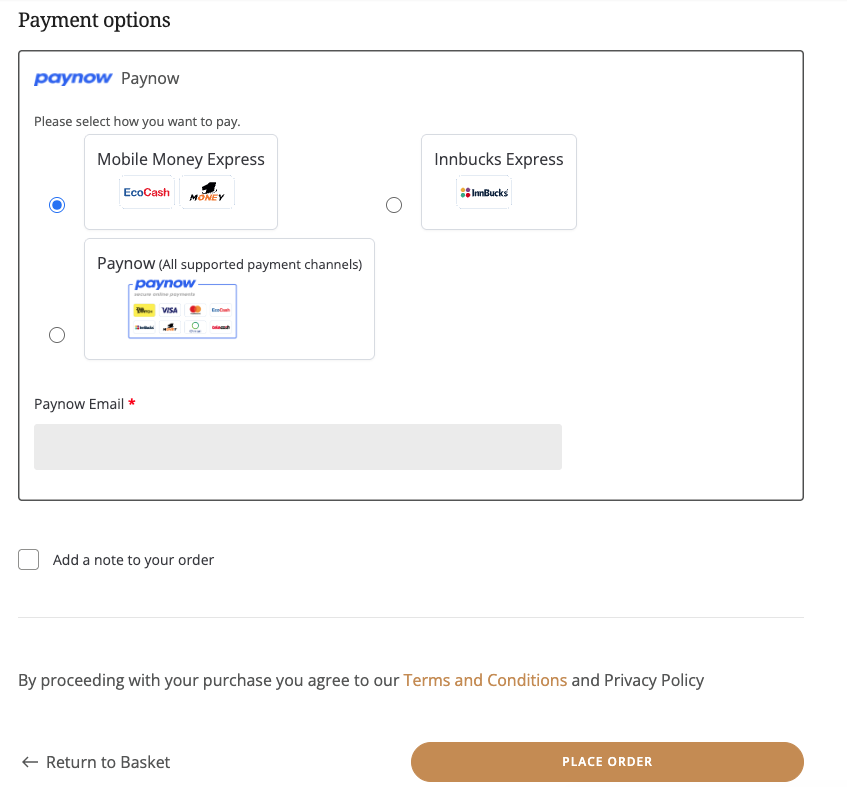The image size is (847, 787).
Task: Select the Mobile Money Express radio button
Action: pyautogui.click(x=57, y=205)
